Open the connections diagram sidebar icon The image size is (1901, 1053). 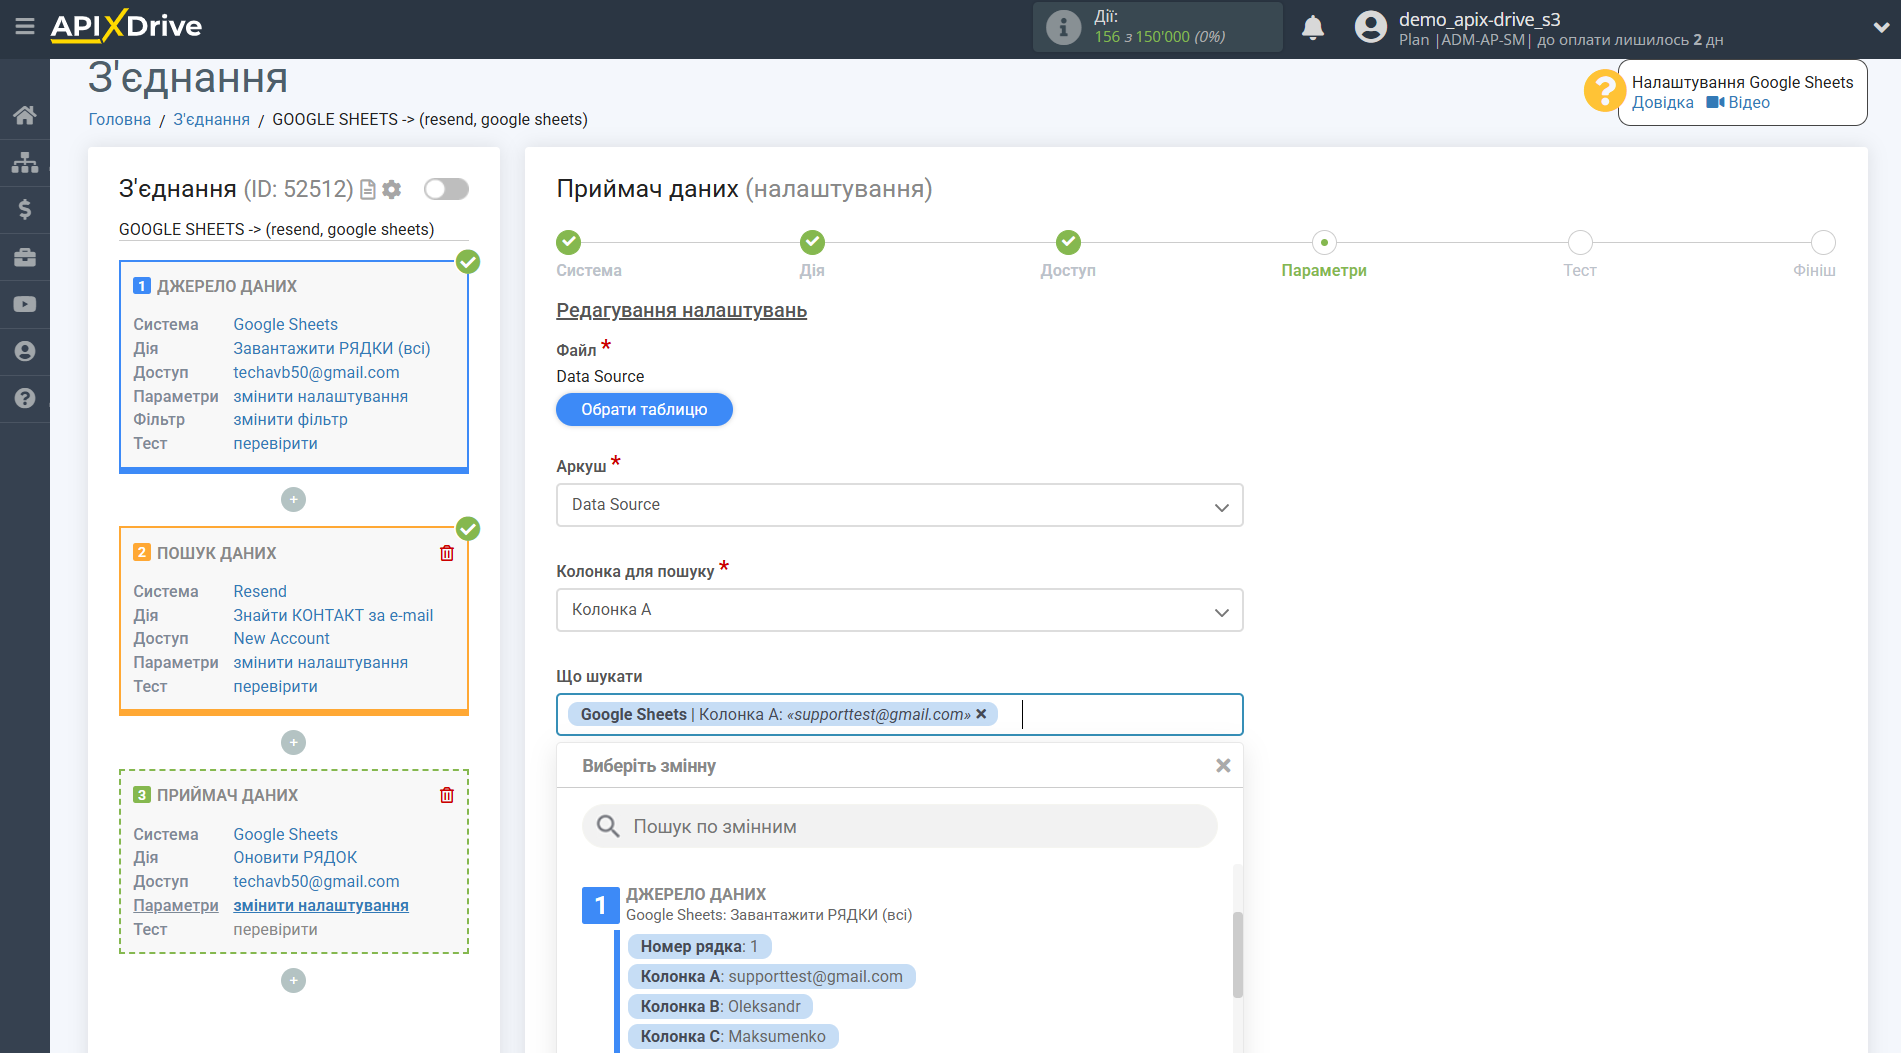25,162
